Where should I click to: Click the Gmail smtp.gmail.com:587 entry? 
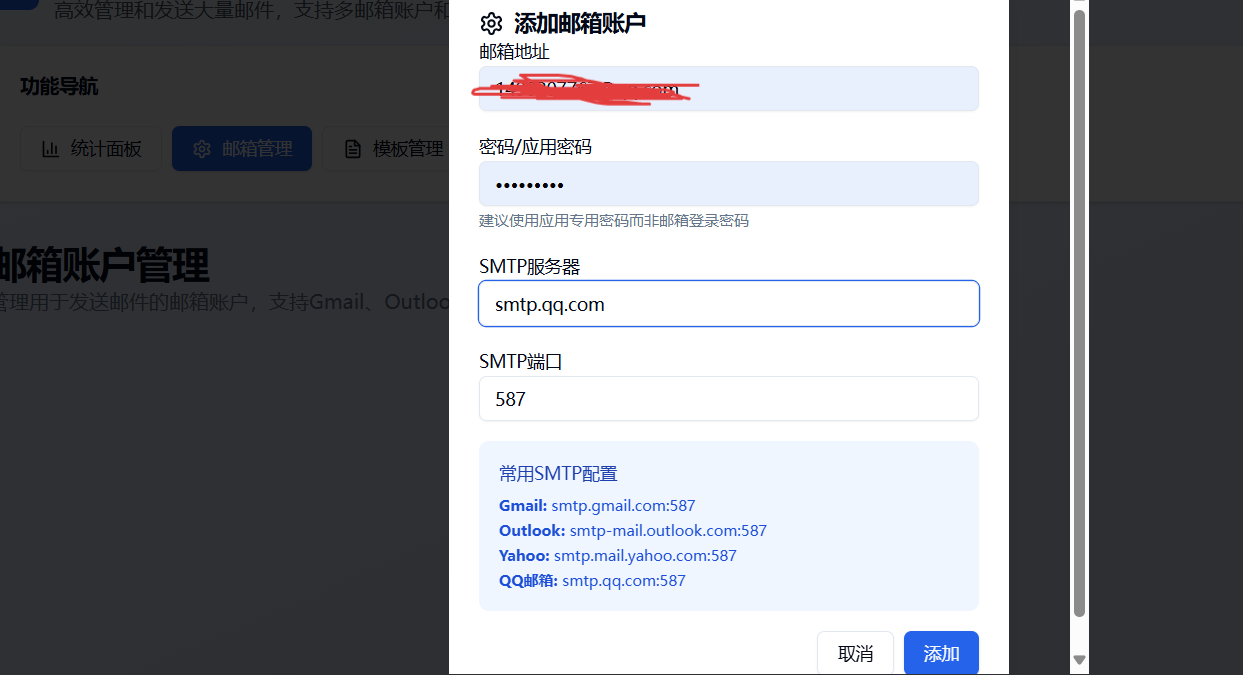(597, 506)
